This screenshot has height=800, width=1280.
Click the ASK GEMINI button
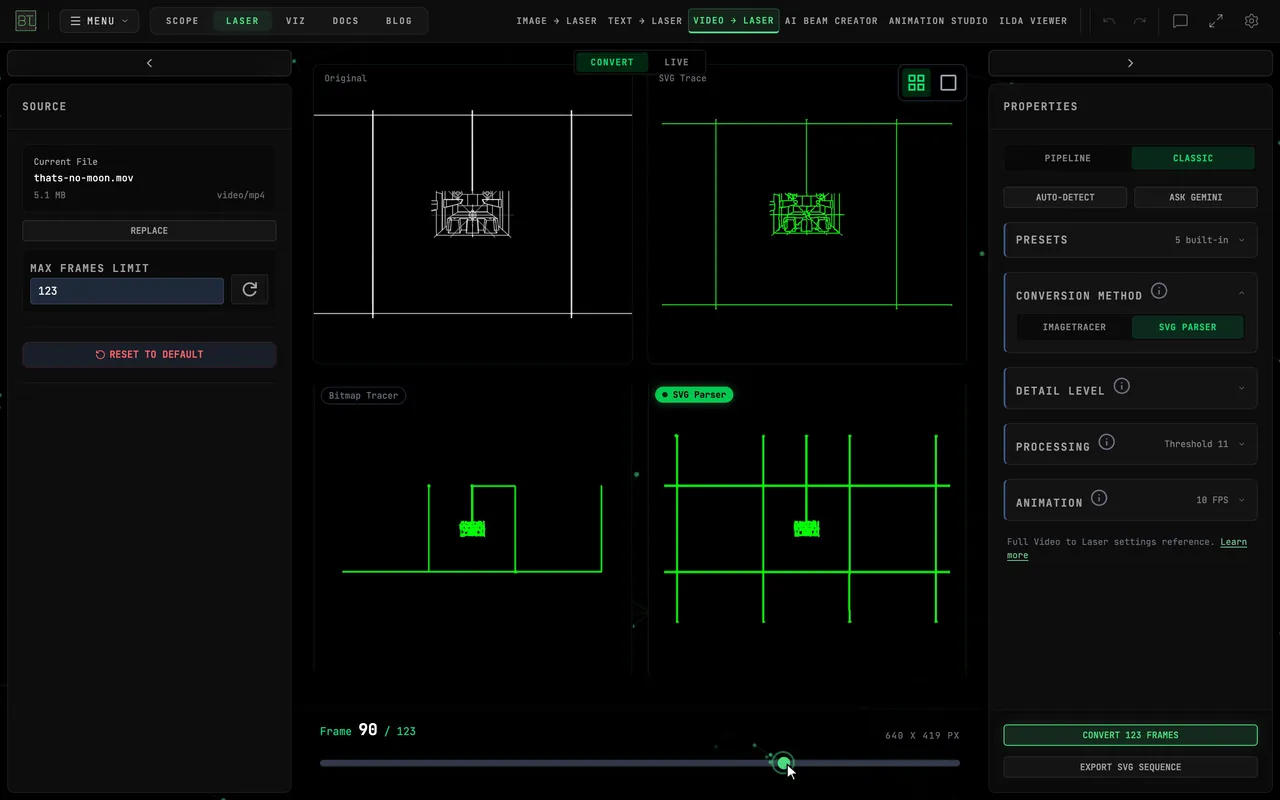(1196, 197)
